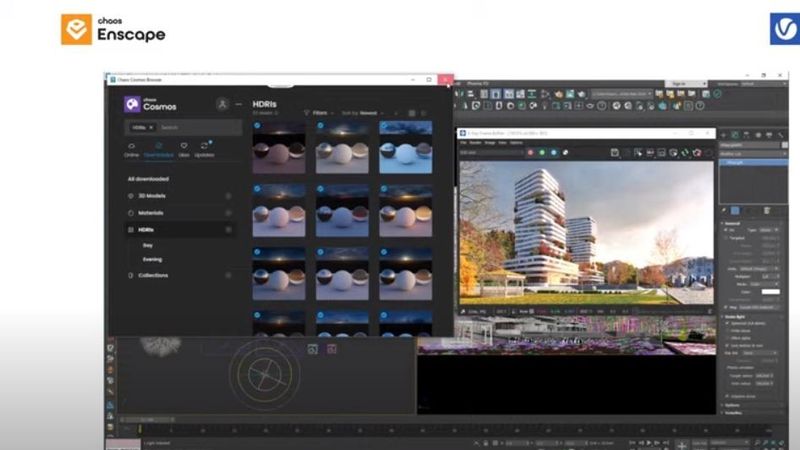Toggle downloaded check on blue sky HDRI thumbnail

384,126
